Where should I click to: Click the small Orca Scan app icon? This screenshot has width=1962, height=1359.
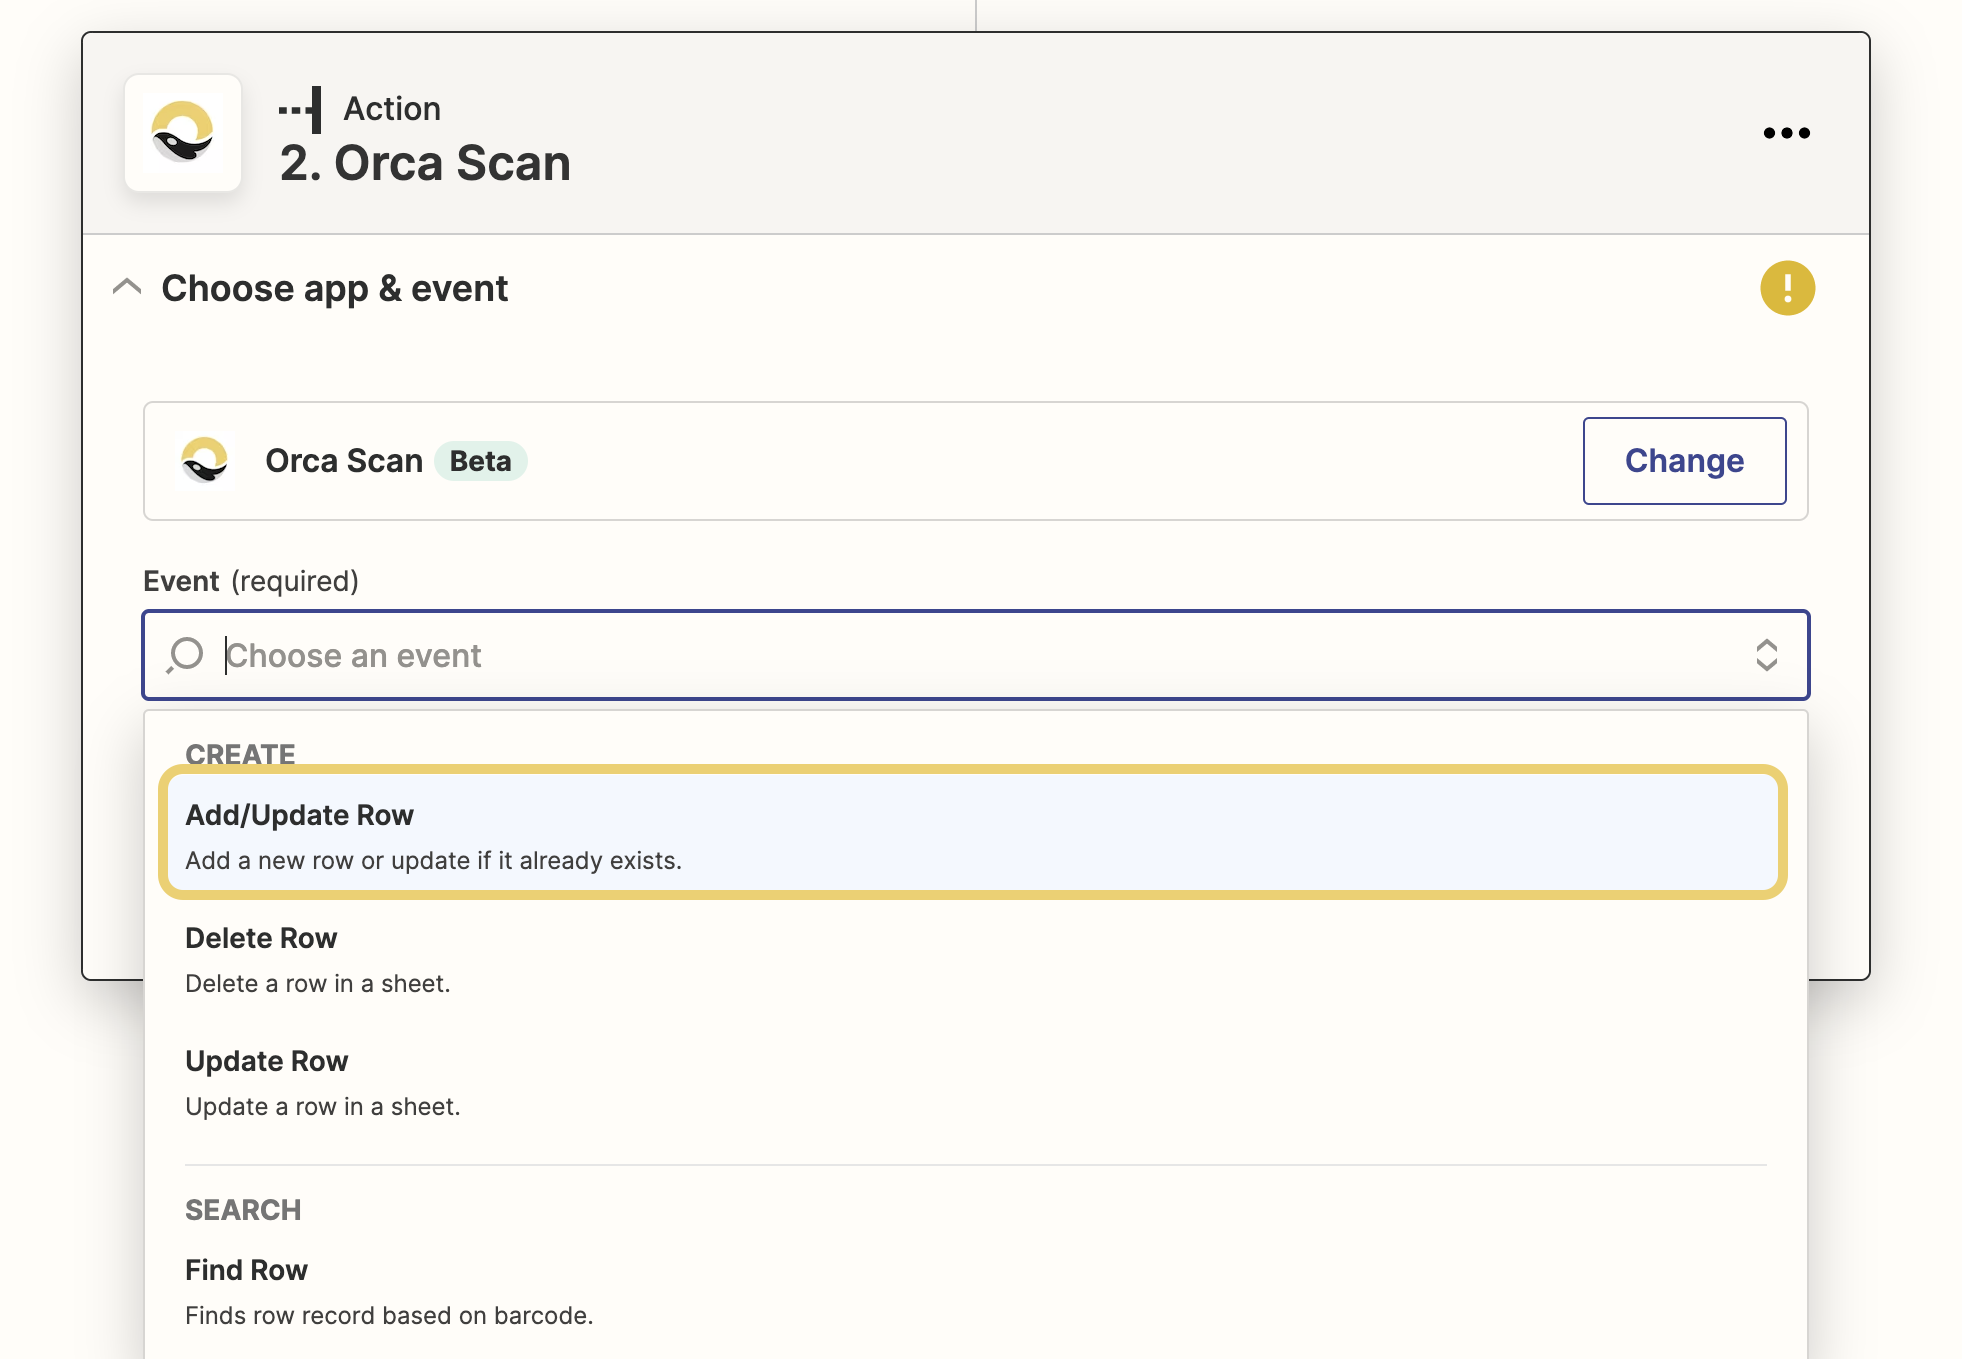(205, 461)
